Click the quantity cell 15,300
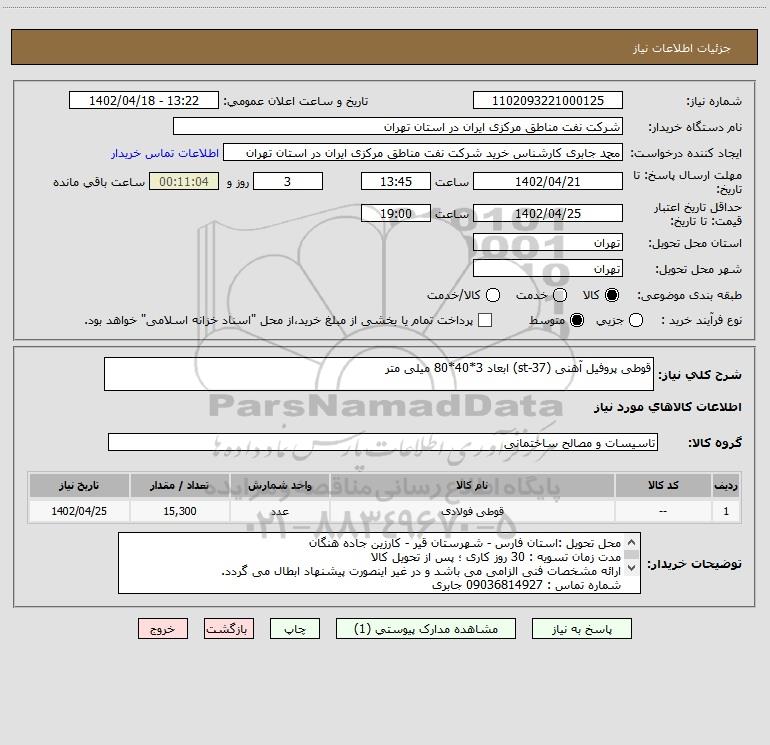This screenshot has height=745, width=770. pos(179,511)
